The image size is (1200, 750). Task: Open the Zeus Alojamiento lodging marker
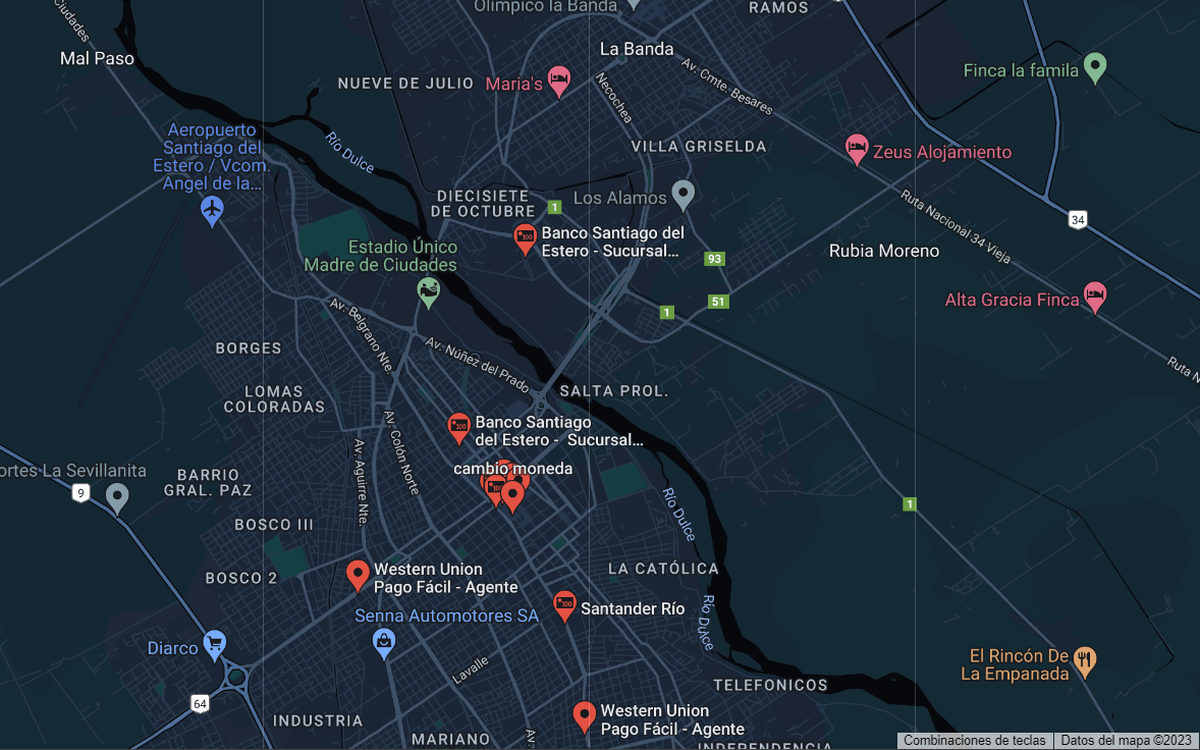pyautogui.click(x=857, y=151)
